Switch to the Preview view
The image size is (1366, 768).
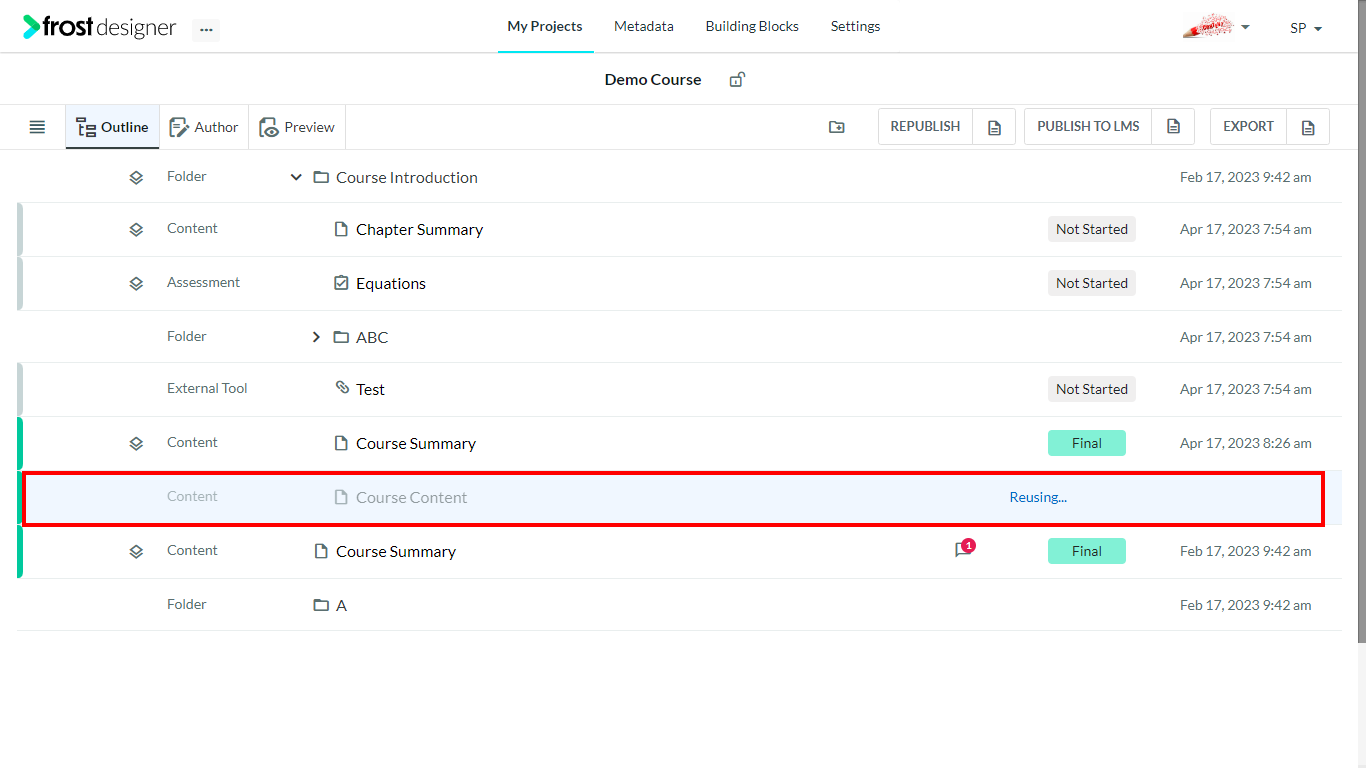click(x=297, y=127)
